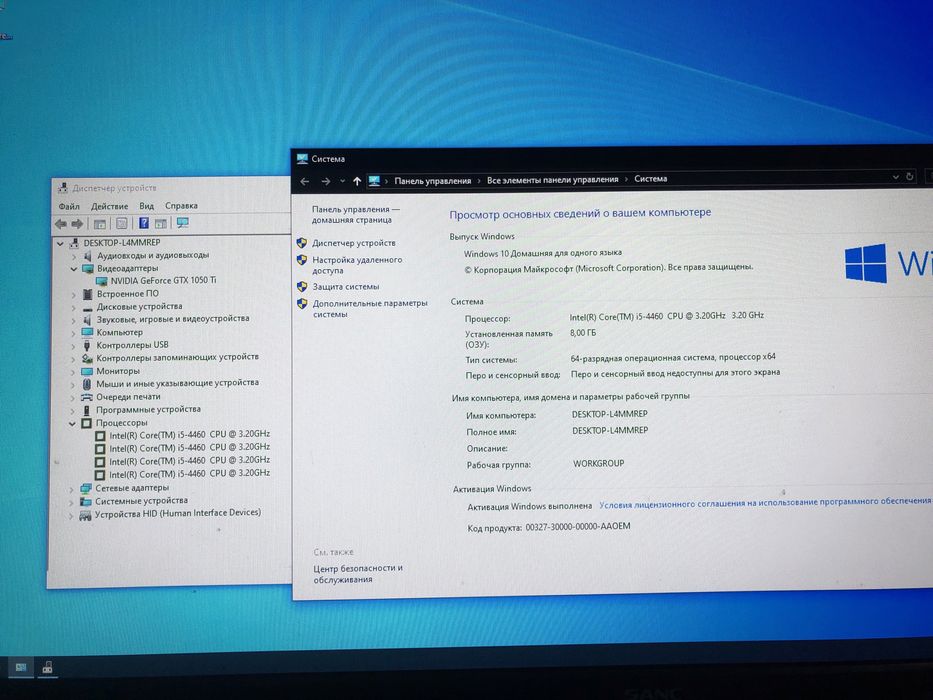Open address bar history dropdown in Система
The height and width of the screenshot is (700, 933).
895,177
